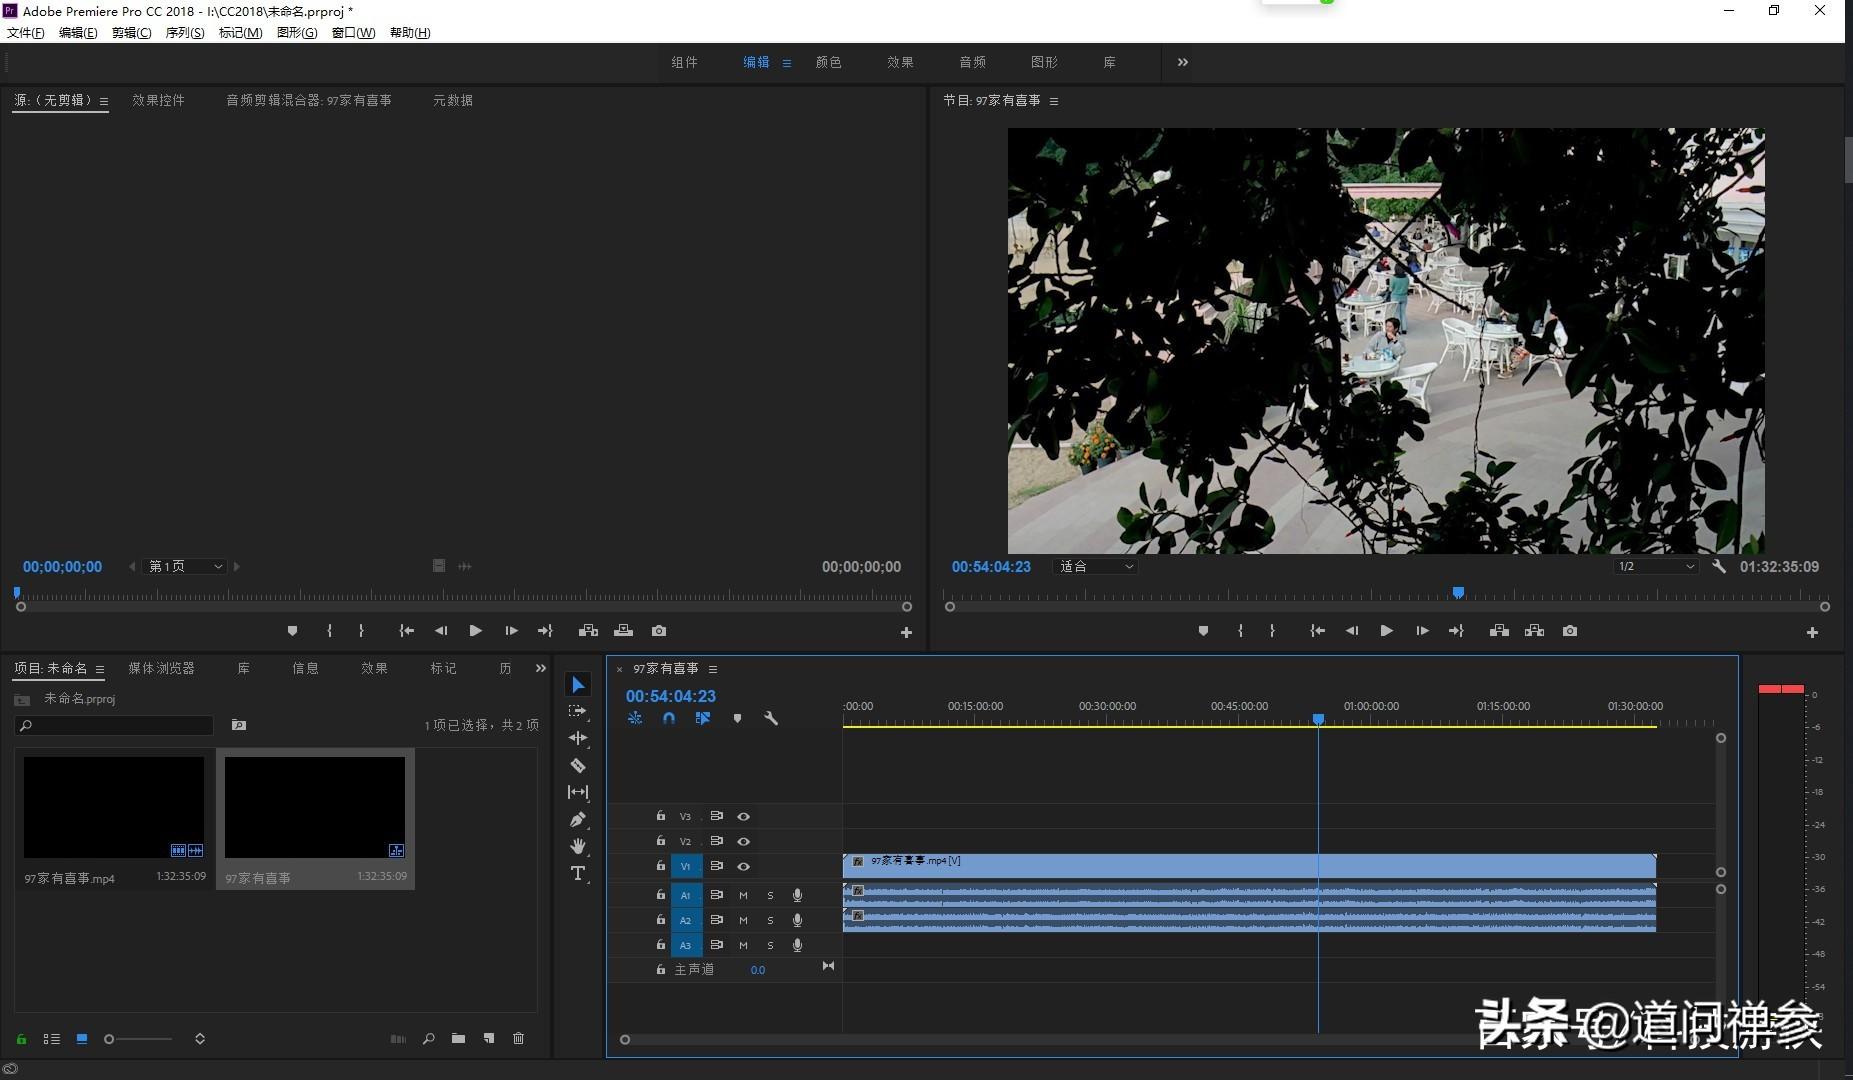
Task: Toggle V3 track output eye
Action: 743,816
